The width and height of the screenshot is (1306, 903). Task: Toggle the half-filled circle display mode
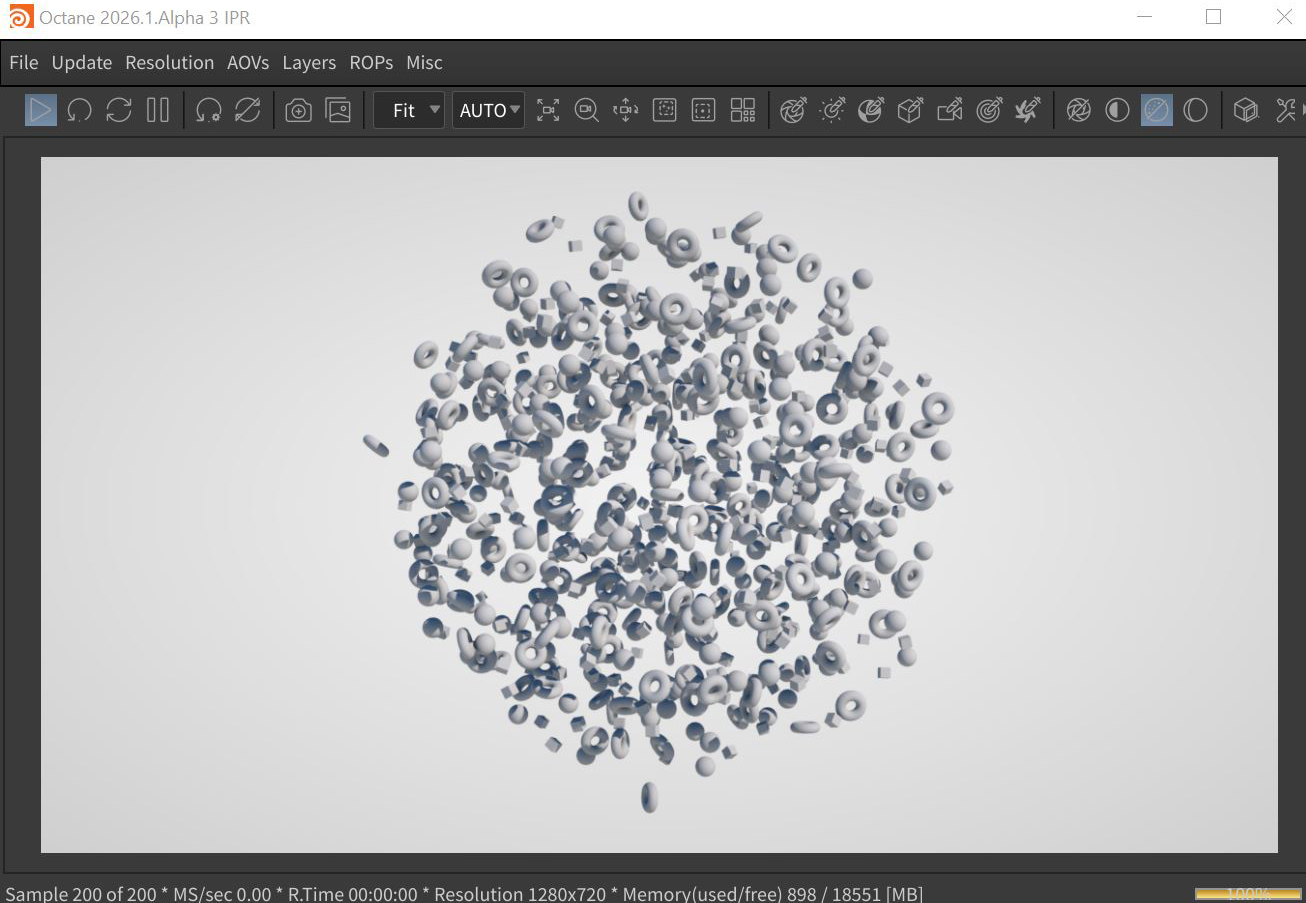1117,110
